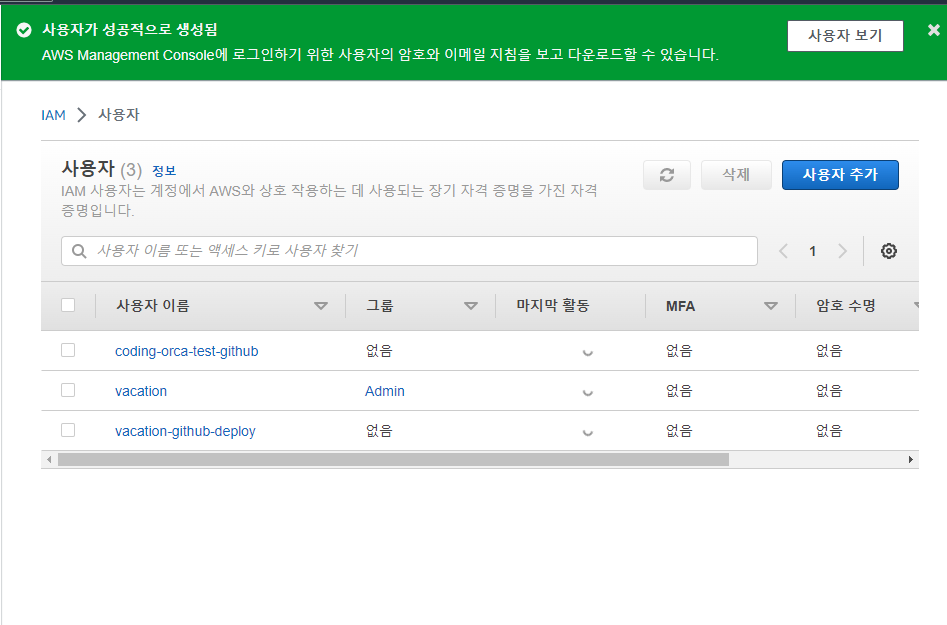Click scrollbar left arrow
The width and height of the screenshot is (947, 625).
49,460
